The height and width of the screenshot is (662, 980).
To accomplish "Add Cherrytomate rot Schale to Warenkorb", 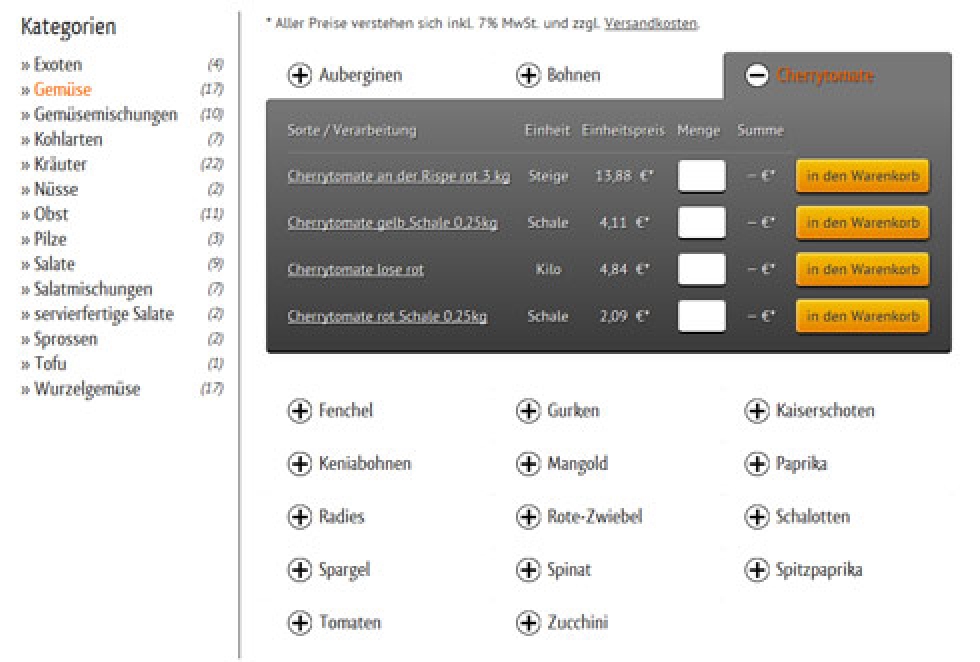I will [862, 317].
